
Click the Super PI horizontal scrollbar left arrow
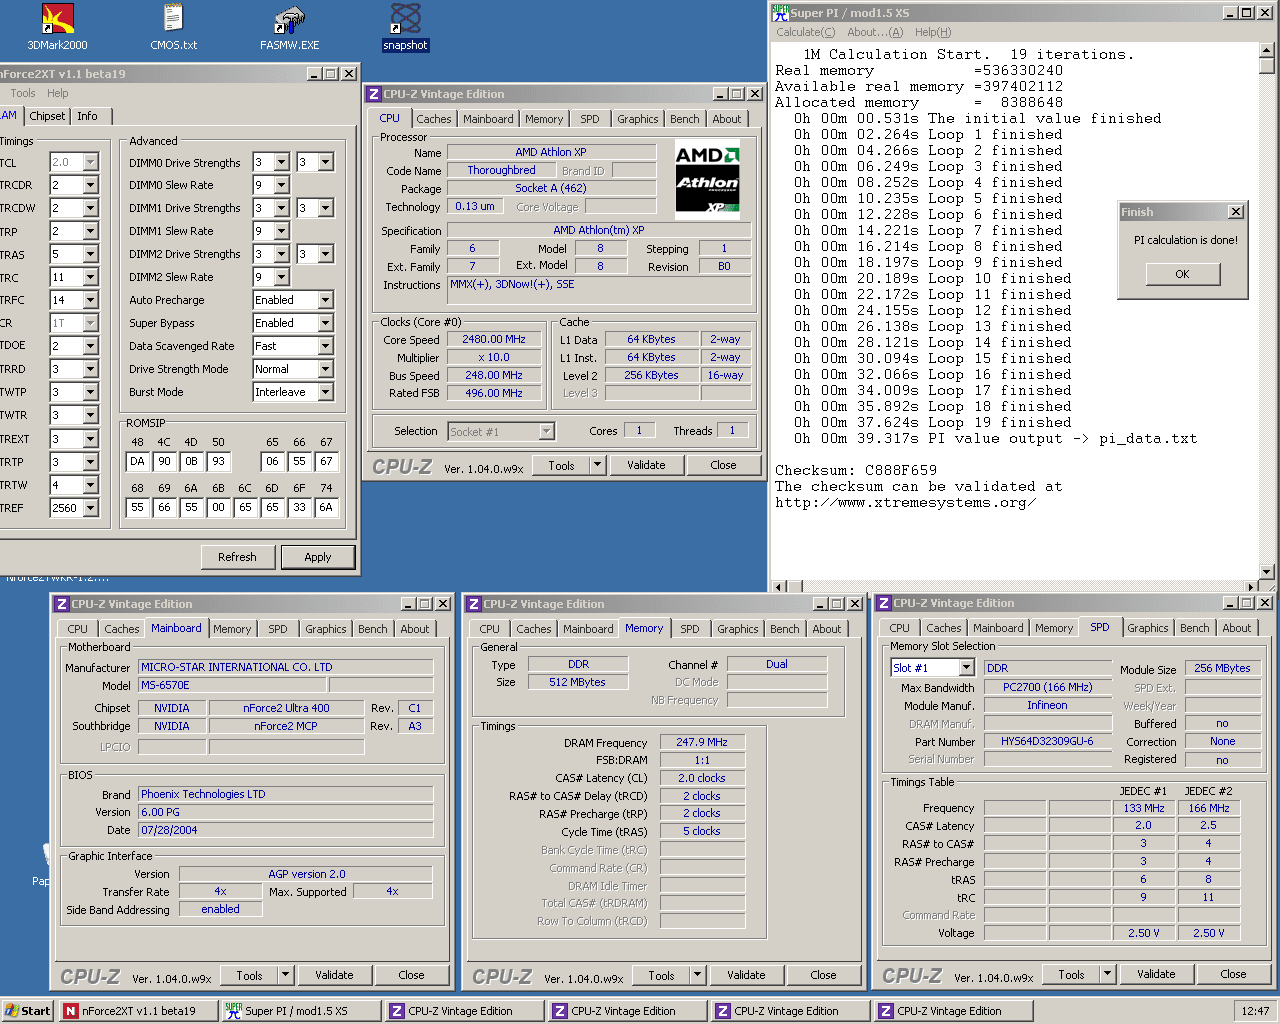(779, 587)
